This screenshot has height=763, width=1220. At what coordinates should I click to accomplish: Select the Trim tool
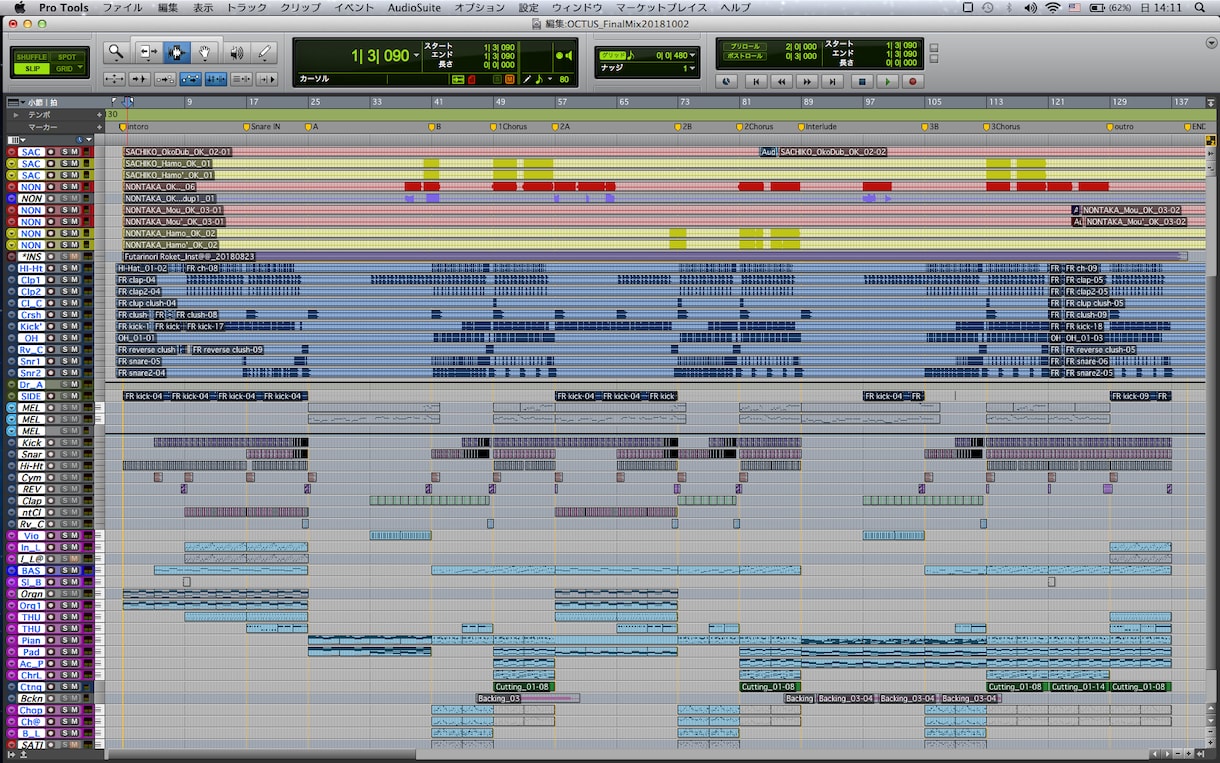[x=148, y=52]
